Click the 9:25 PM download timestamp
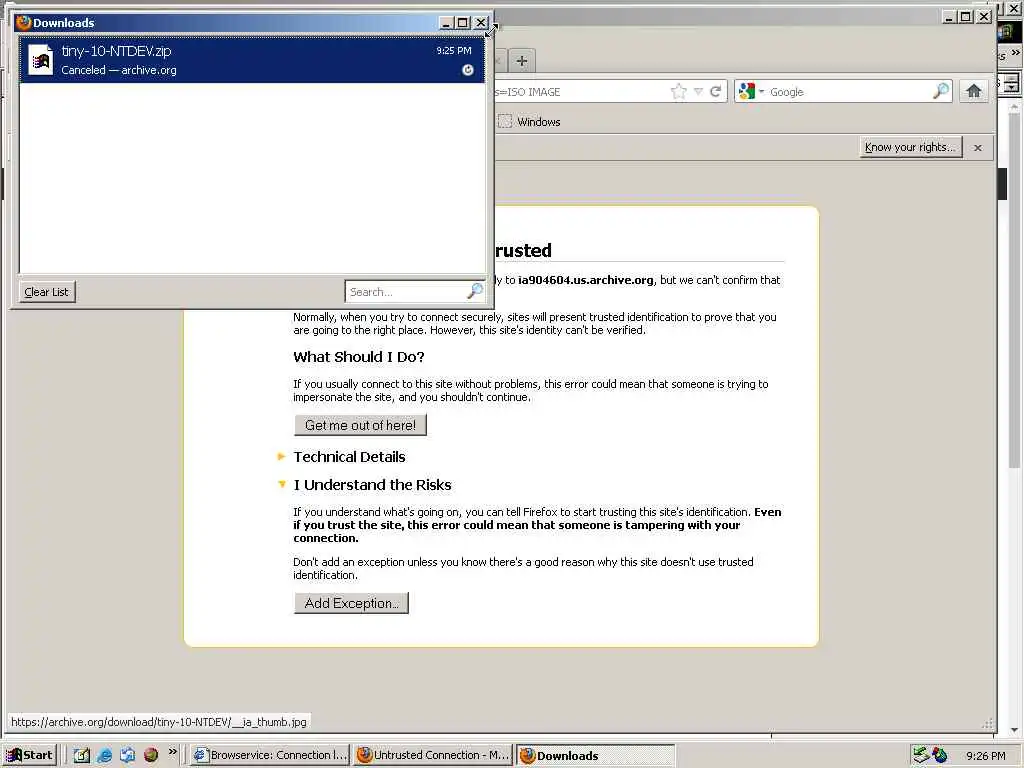The height and width of the screenshot is (768, 1024). 454,50
